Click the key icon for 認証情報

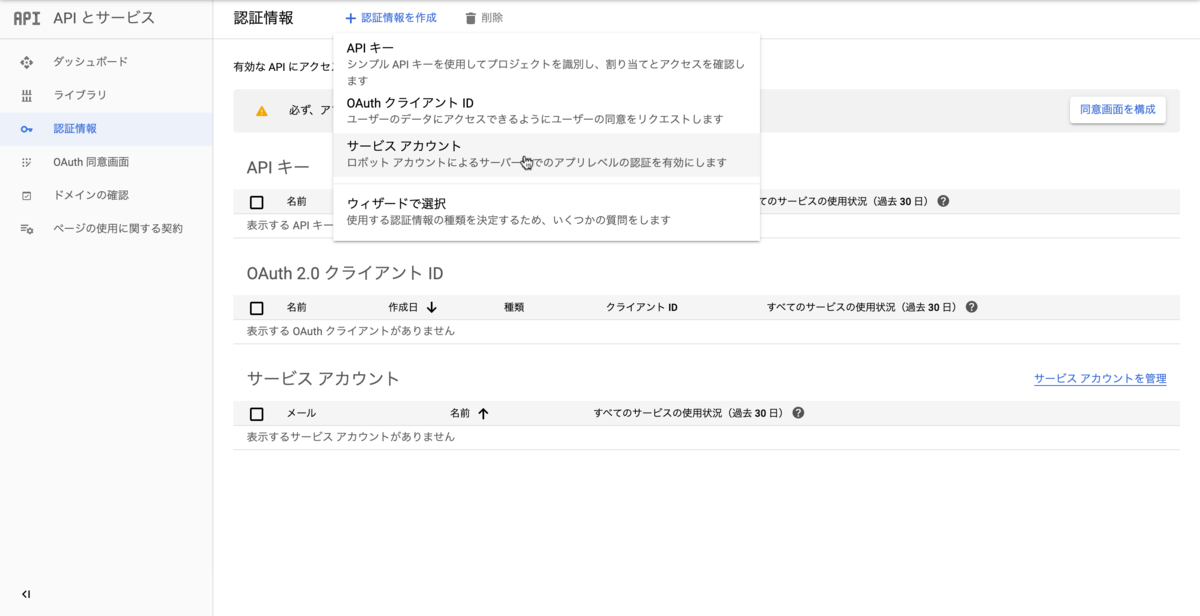[27, 129]
